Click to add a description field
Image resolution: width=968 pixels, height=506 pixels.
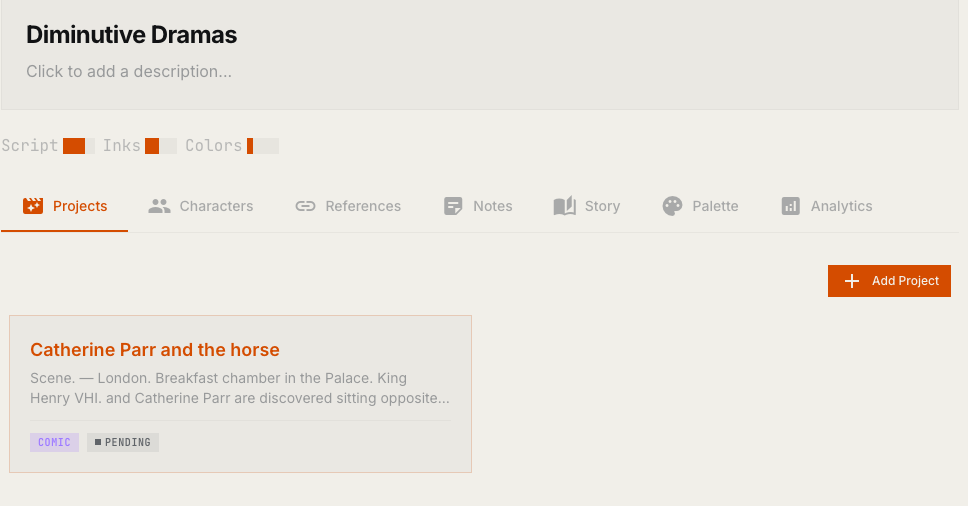pos(129,72)
